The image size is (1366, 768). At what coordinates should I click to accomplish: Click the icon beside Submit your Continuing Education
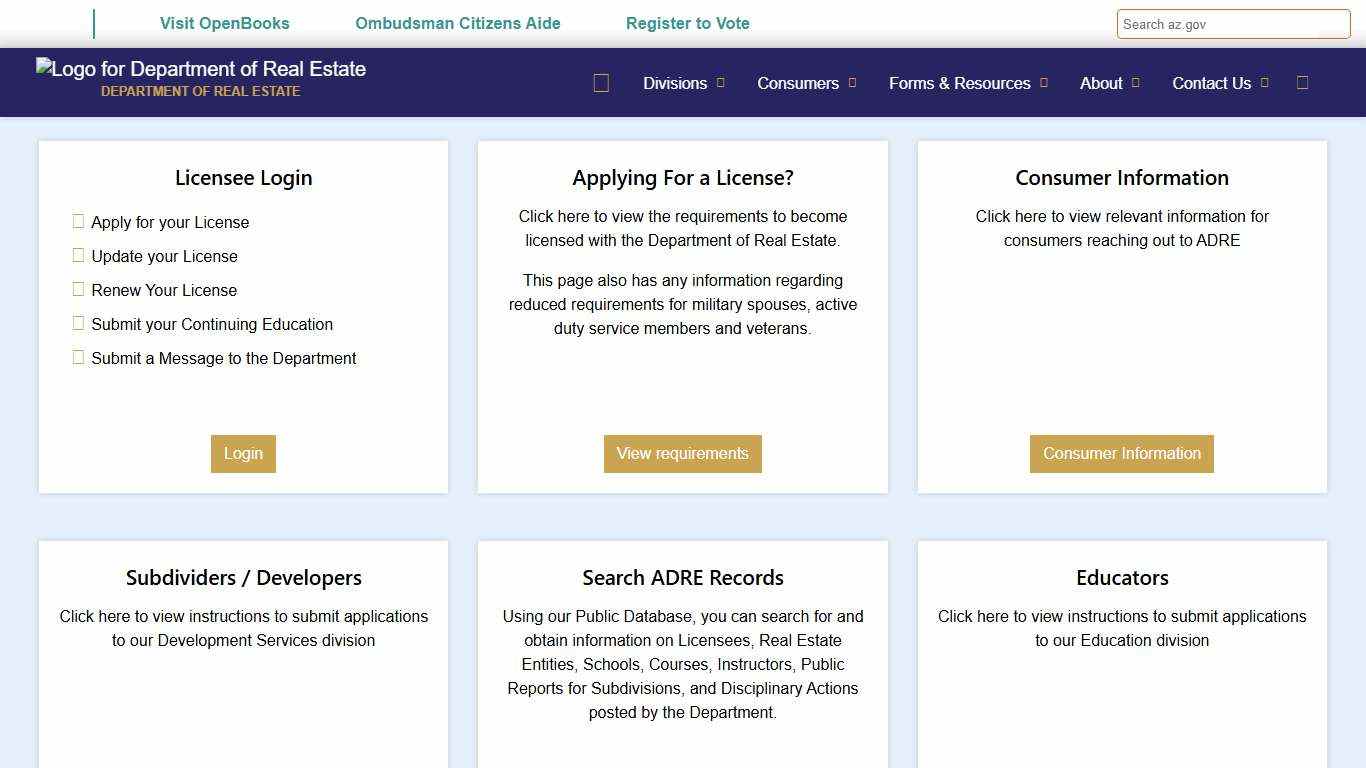pyautogui.click(x=78, y=323)
